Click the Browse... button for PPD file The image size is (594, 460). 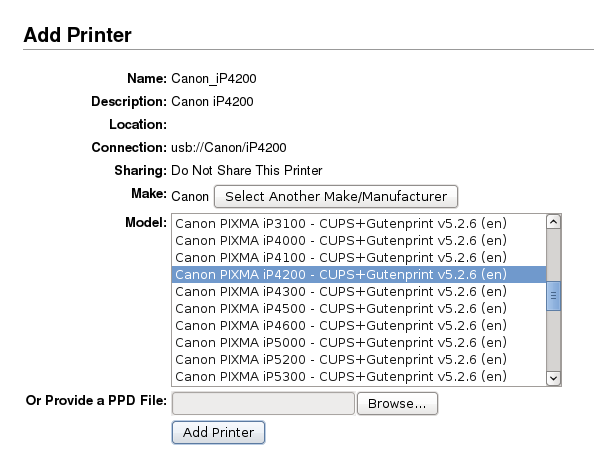(x=397, y=404)
